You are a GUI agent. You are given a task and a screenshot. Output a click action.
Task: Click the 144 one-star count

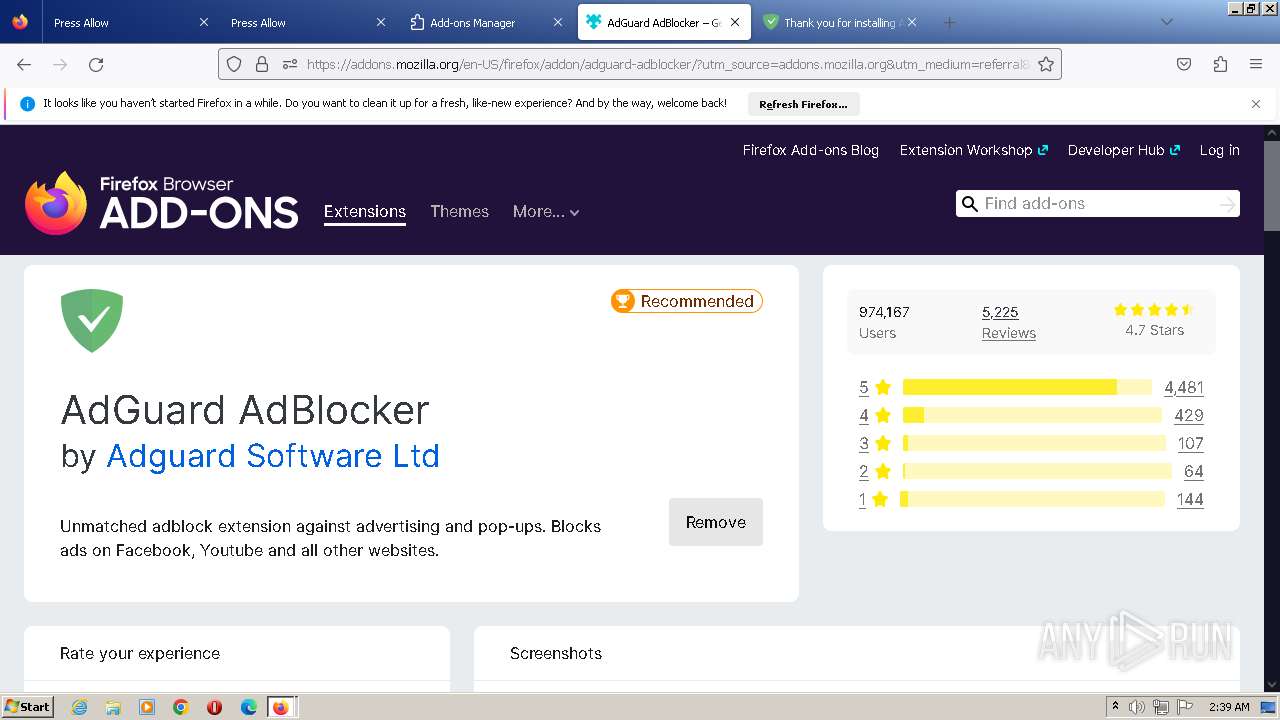coord(1190,499)
